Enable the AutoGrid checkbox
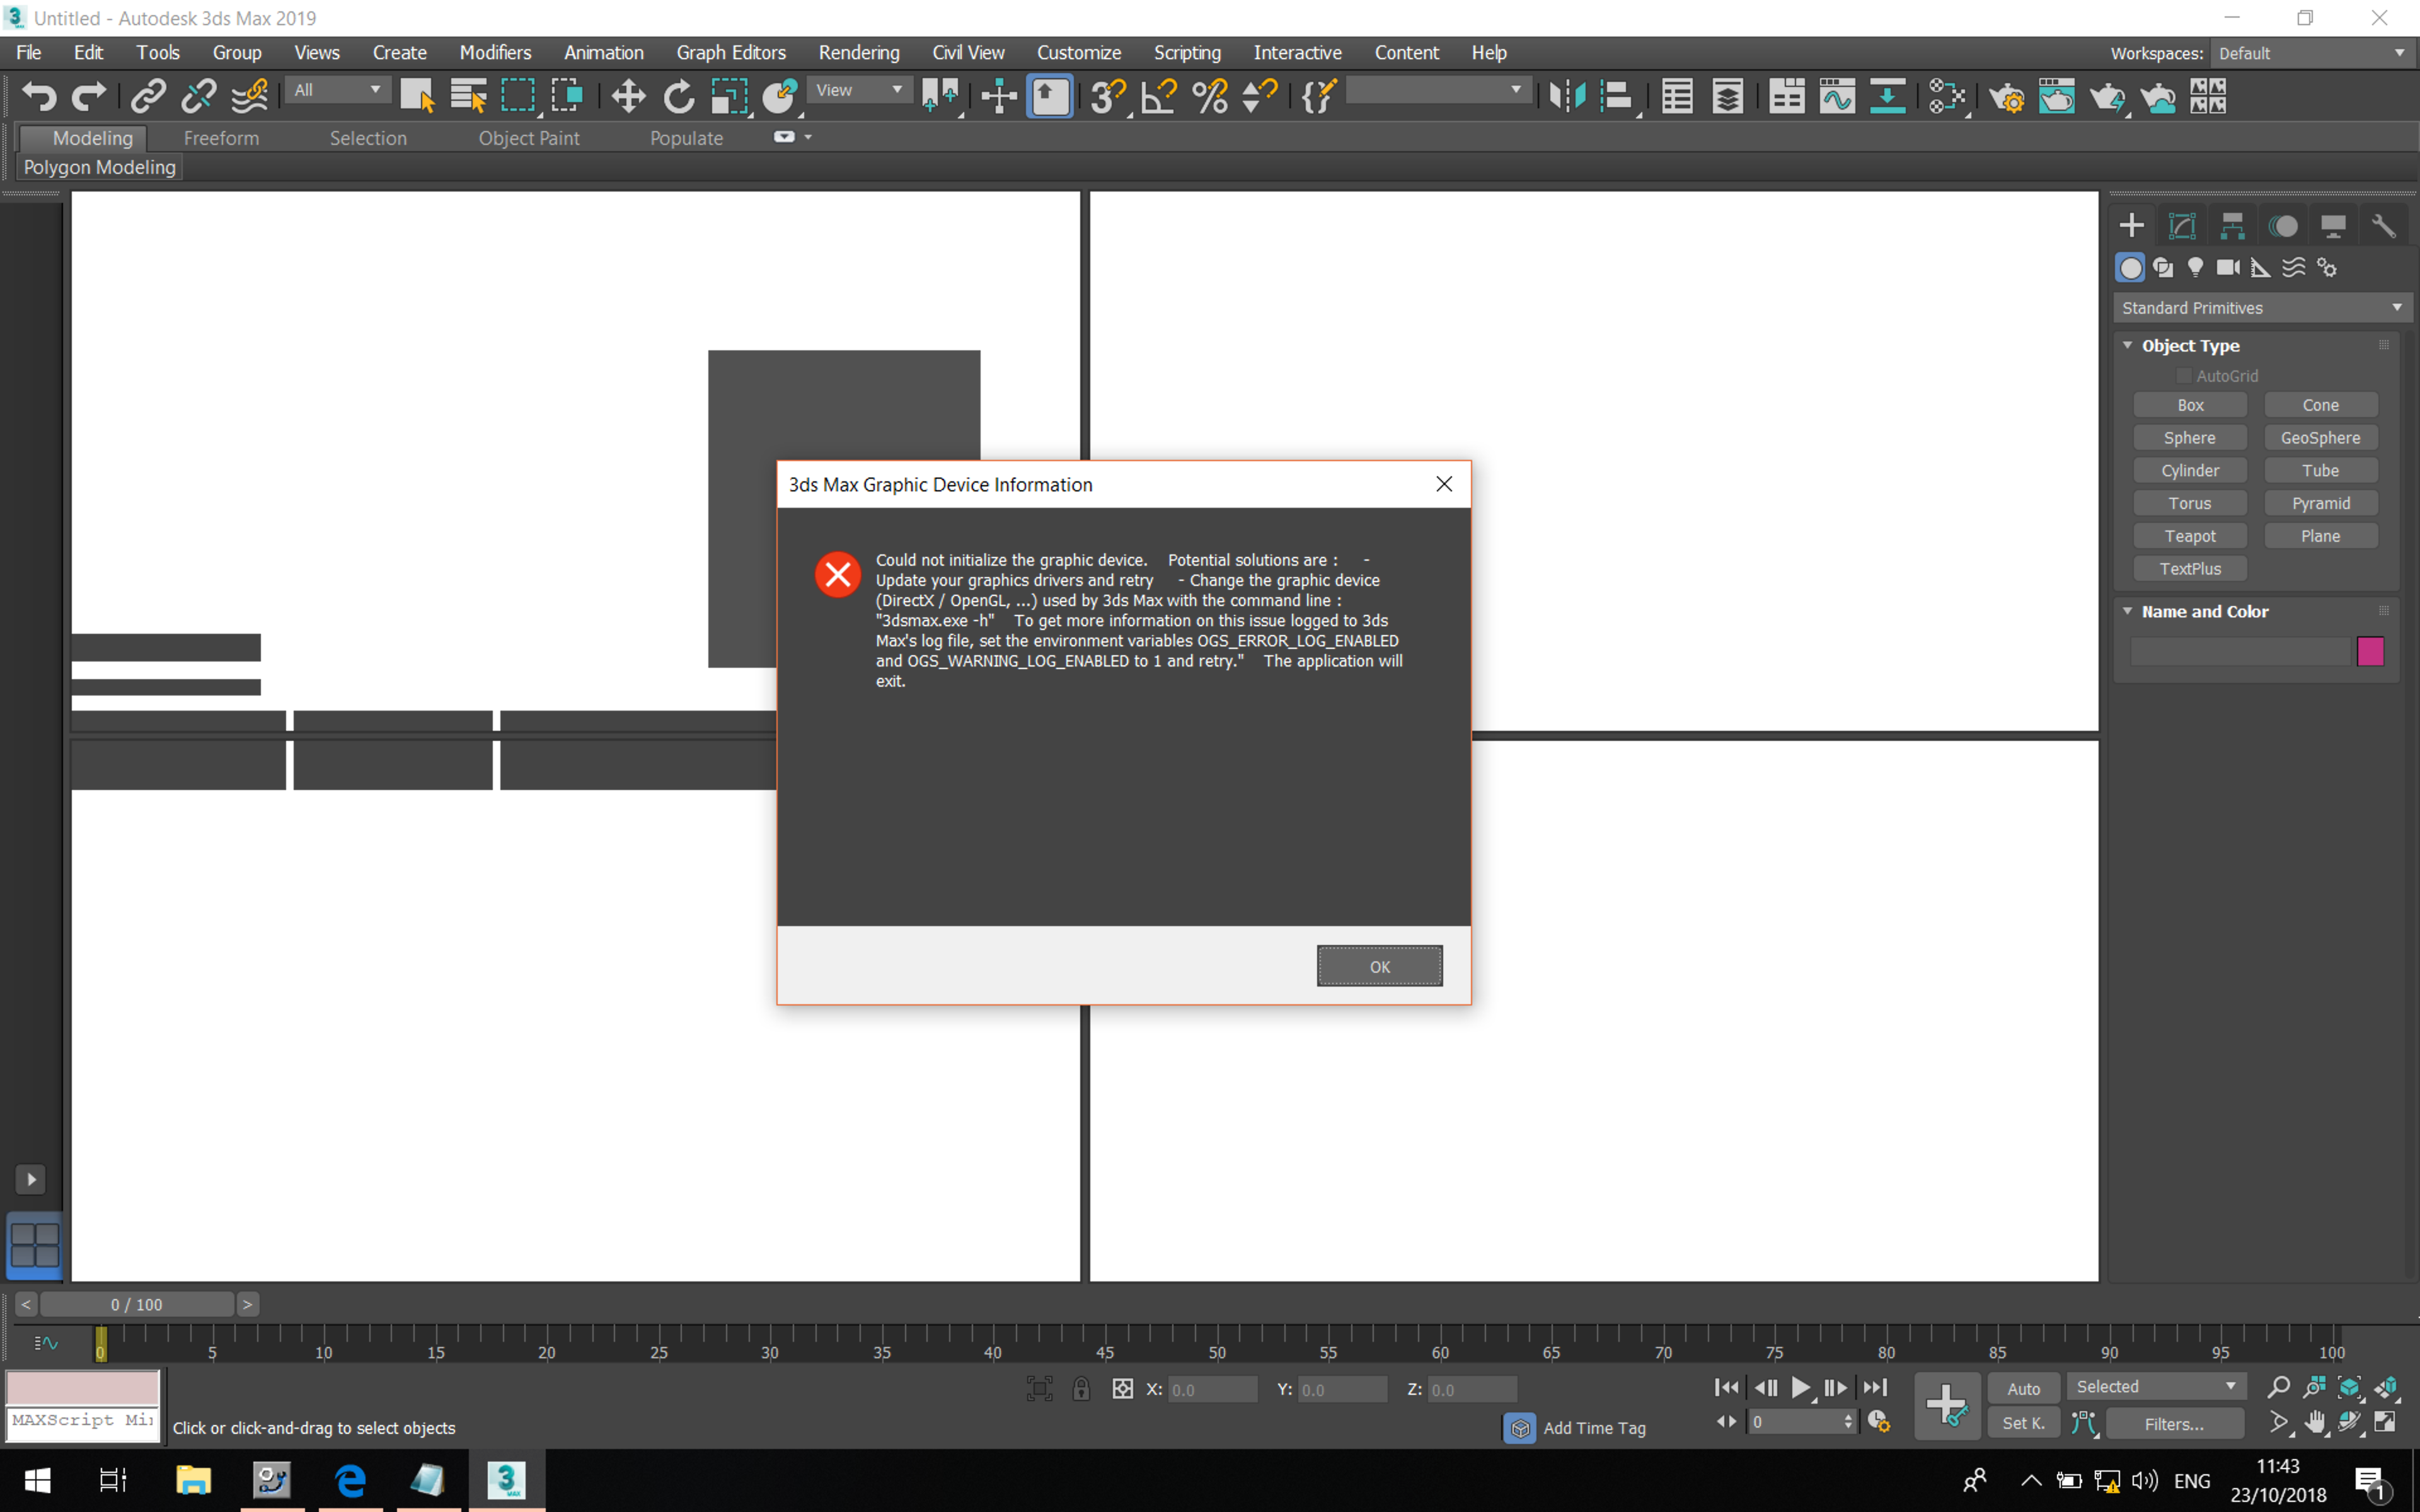Viewport: 2420px width, 1512px height. [2184, 376]
